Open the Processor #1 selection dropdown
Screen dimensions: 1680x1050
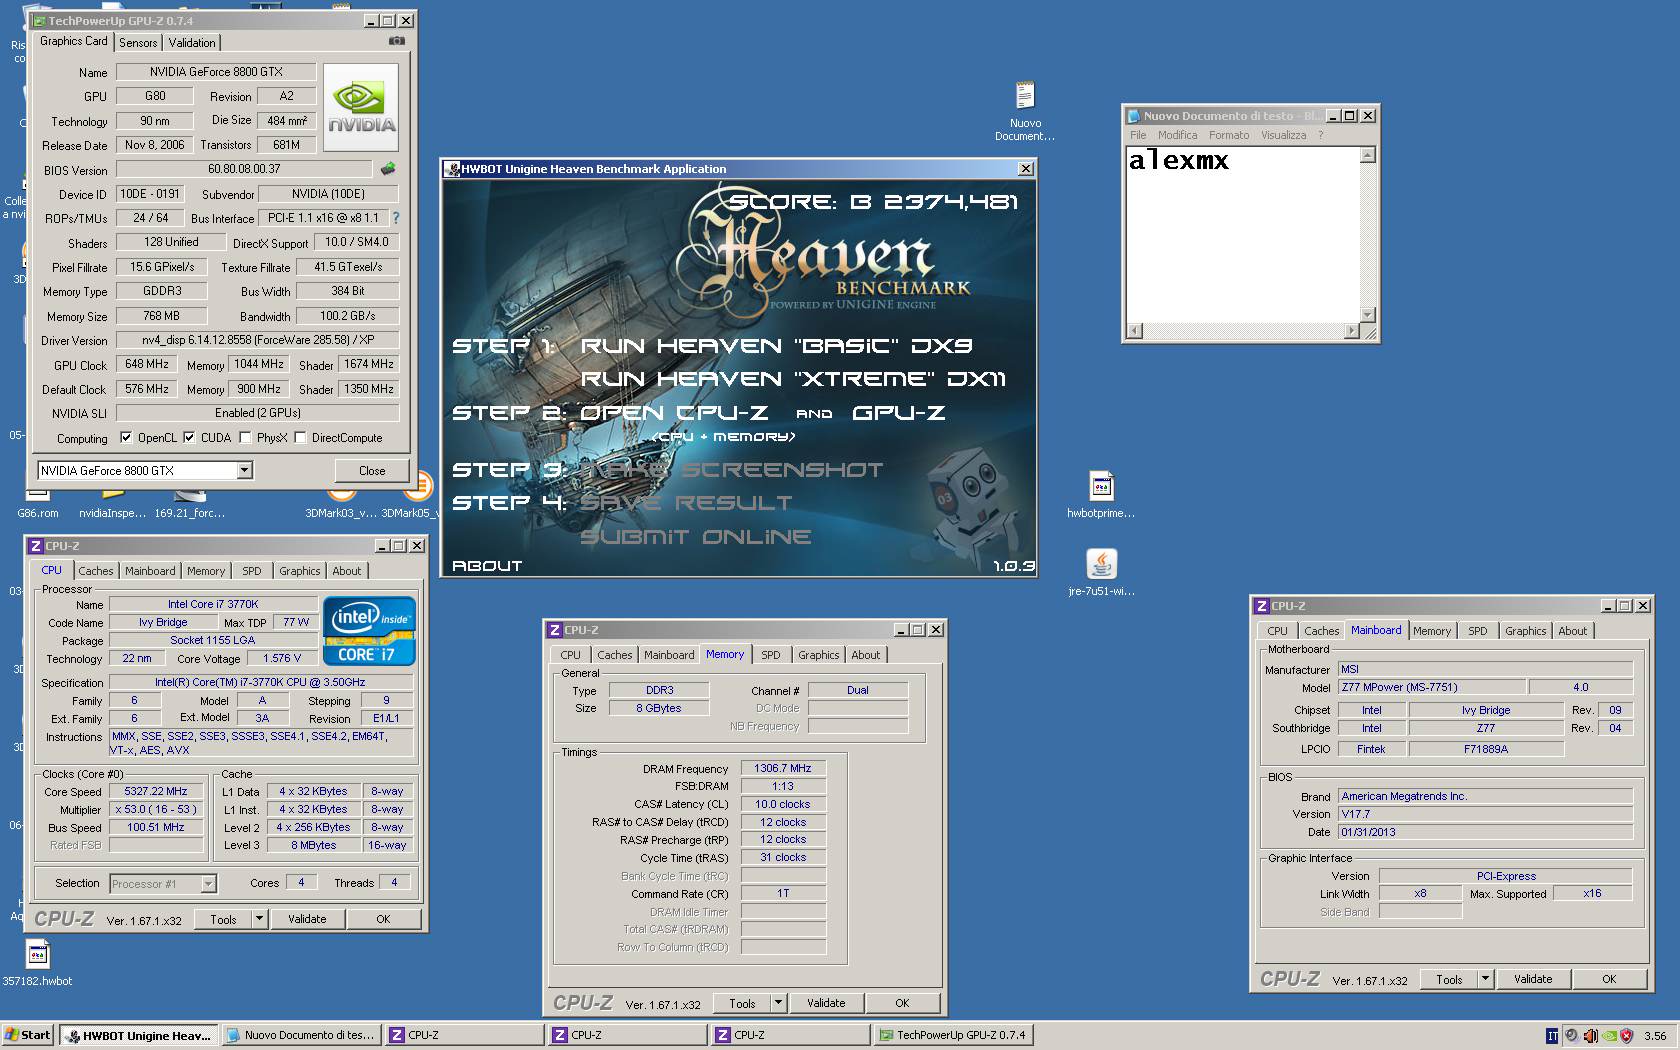(208, 883)
